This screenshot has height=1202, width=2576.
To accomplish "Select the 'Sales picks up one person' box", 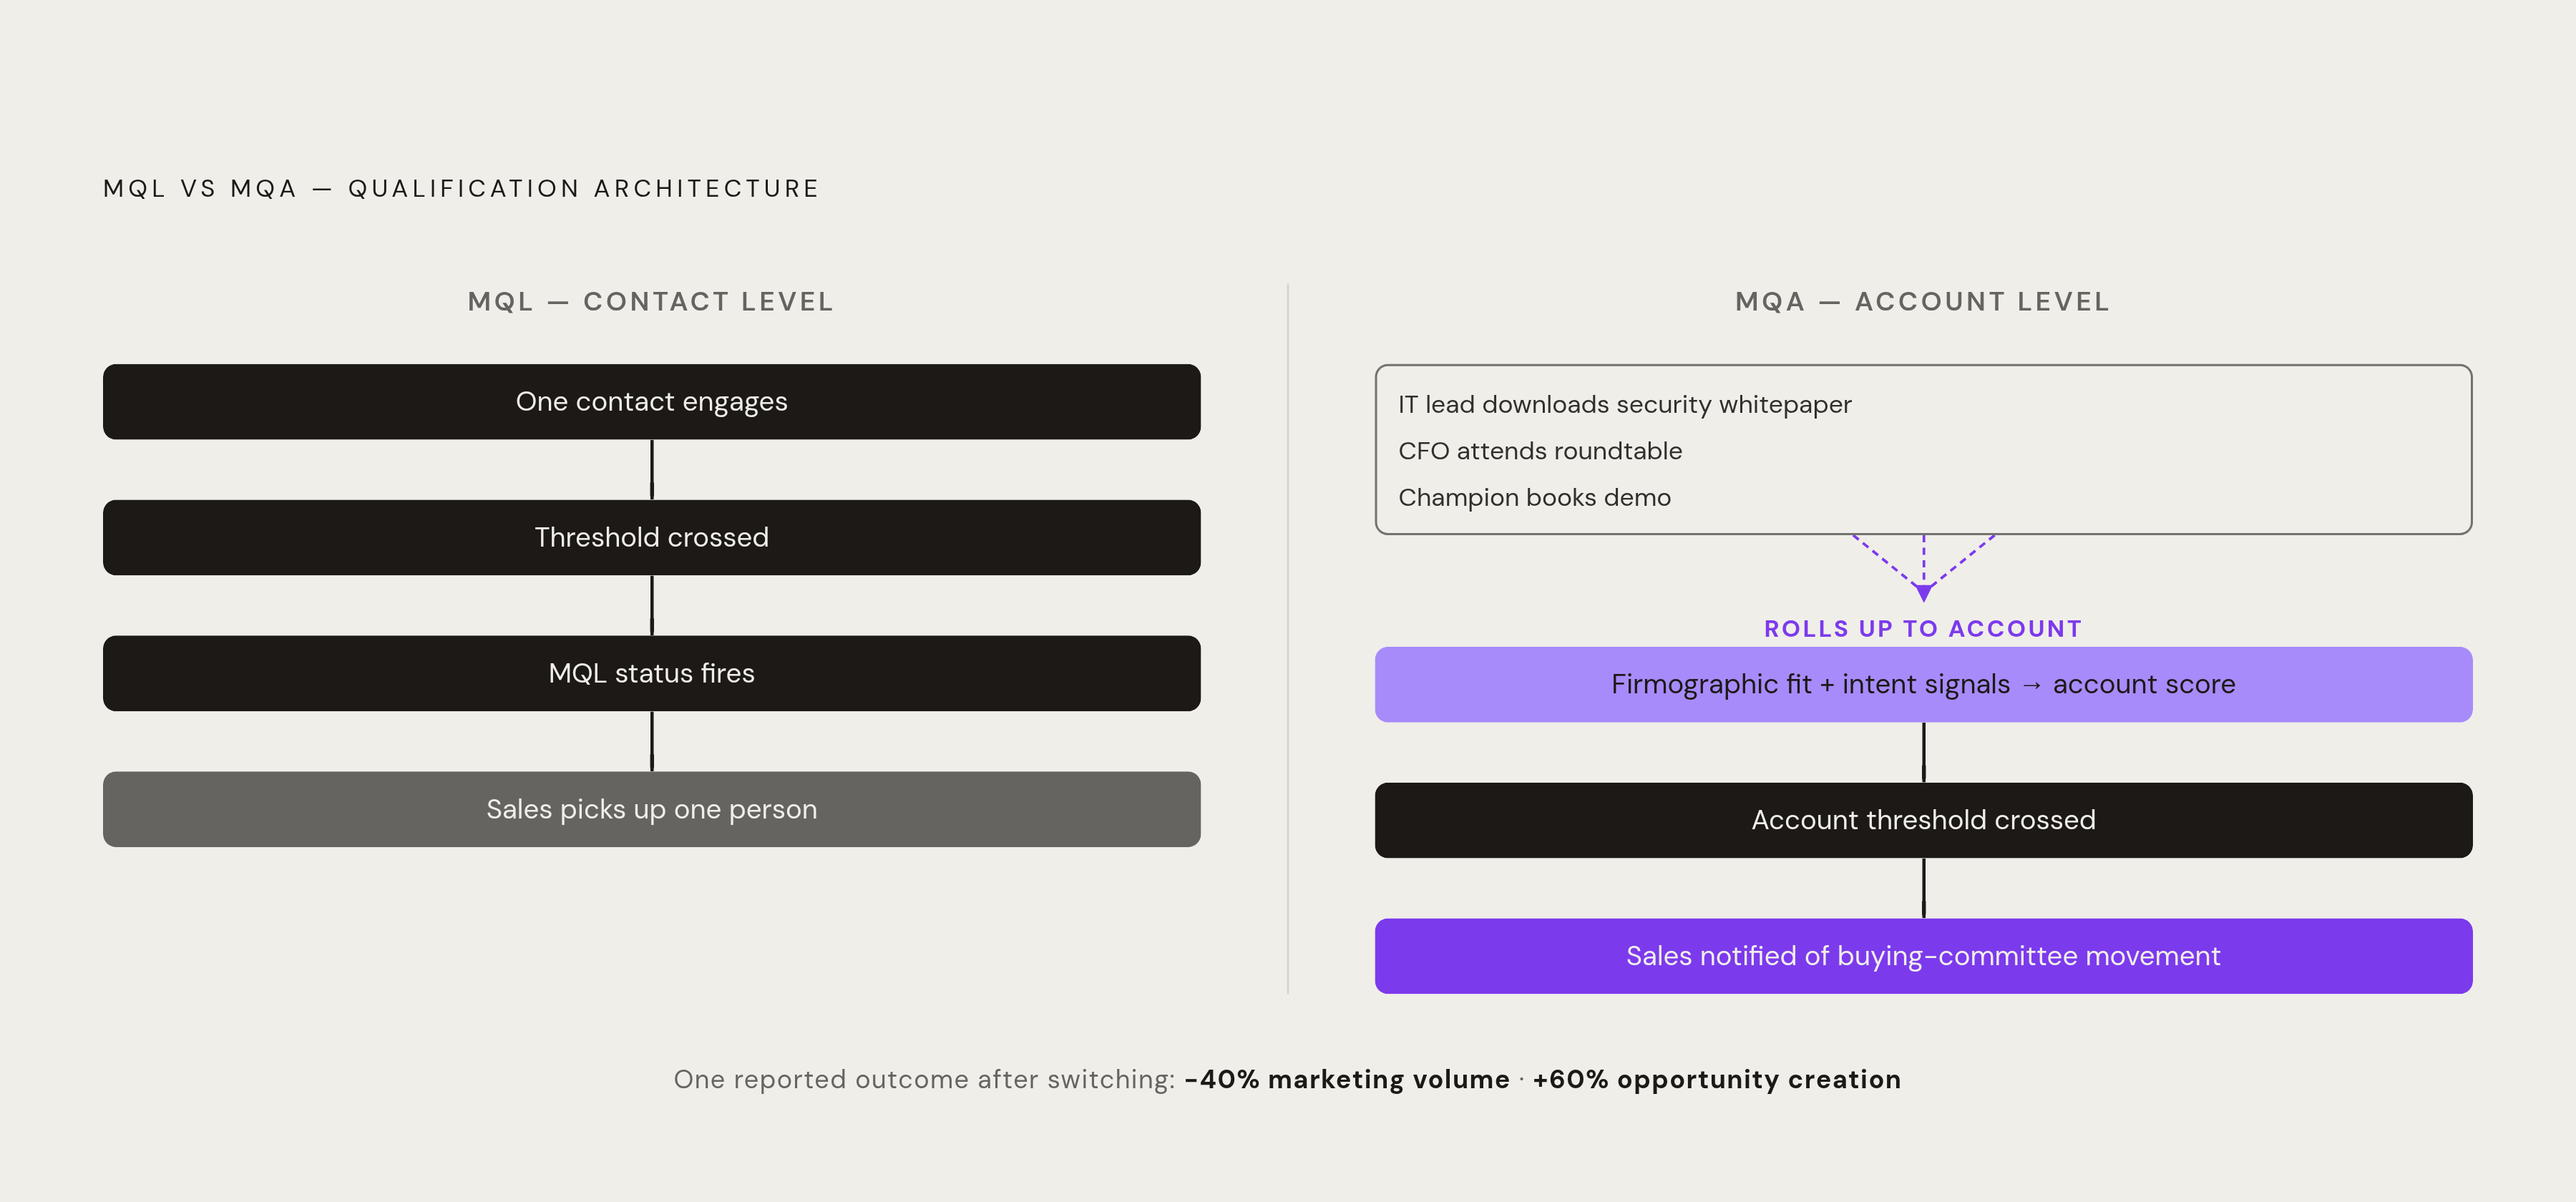I will point(651,809).
